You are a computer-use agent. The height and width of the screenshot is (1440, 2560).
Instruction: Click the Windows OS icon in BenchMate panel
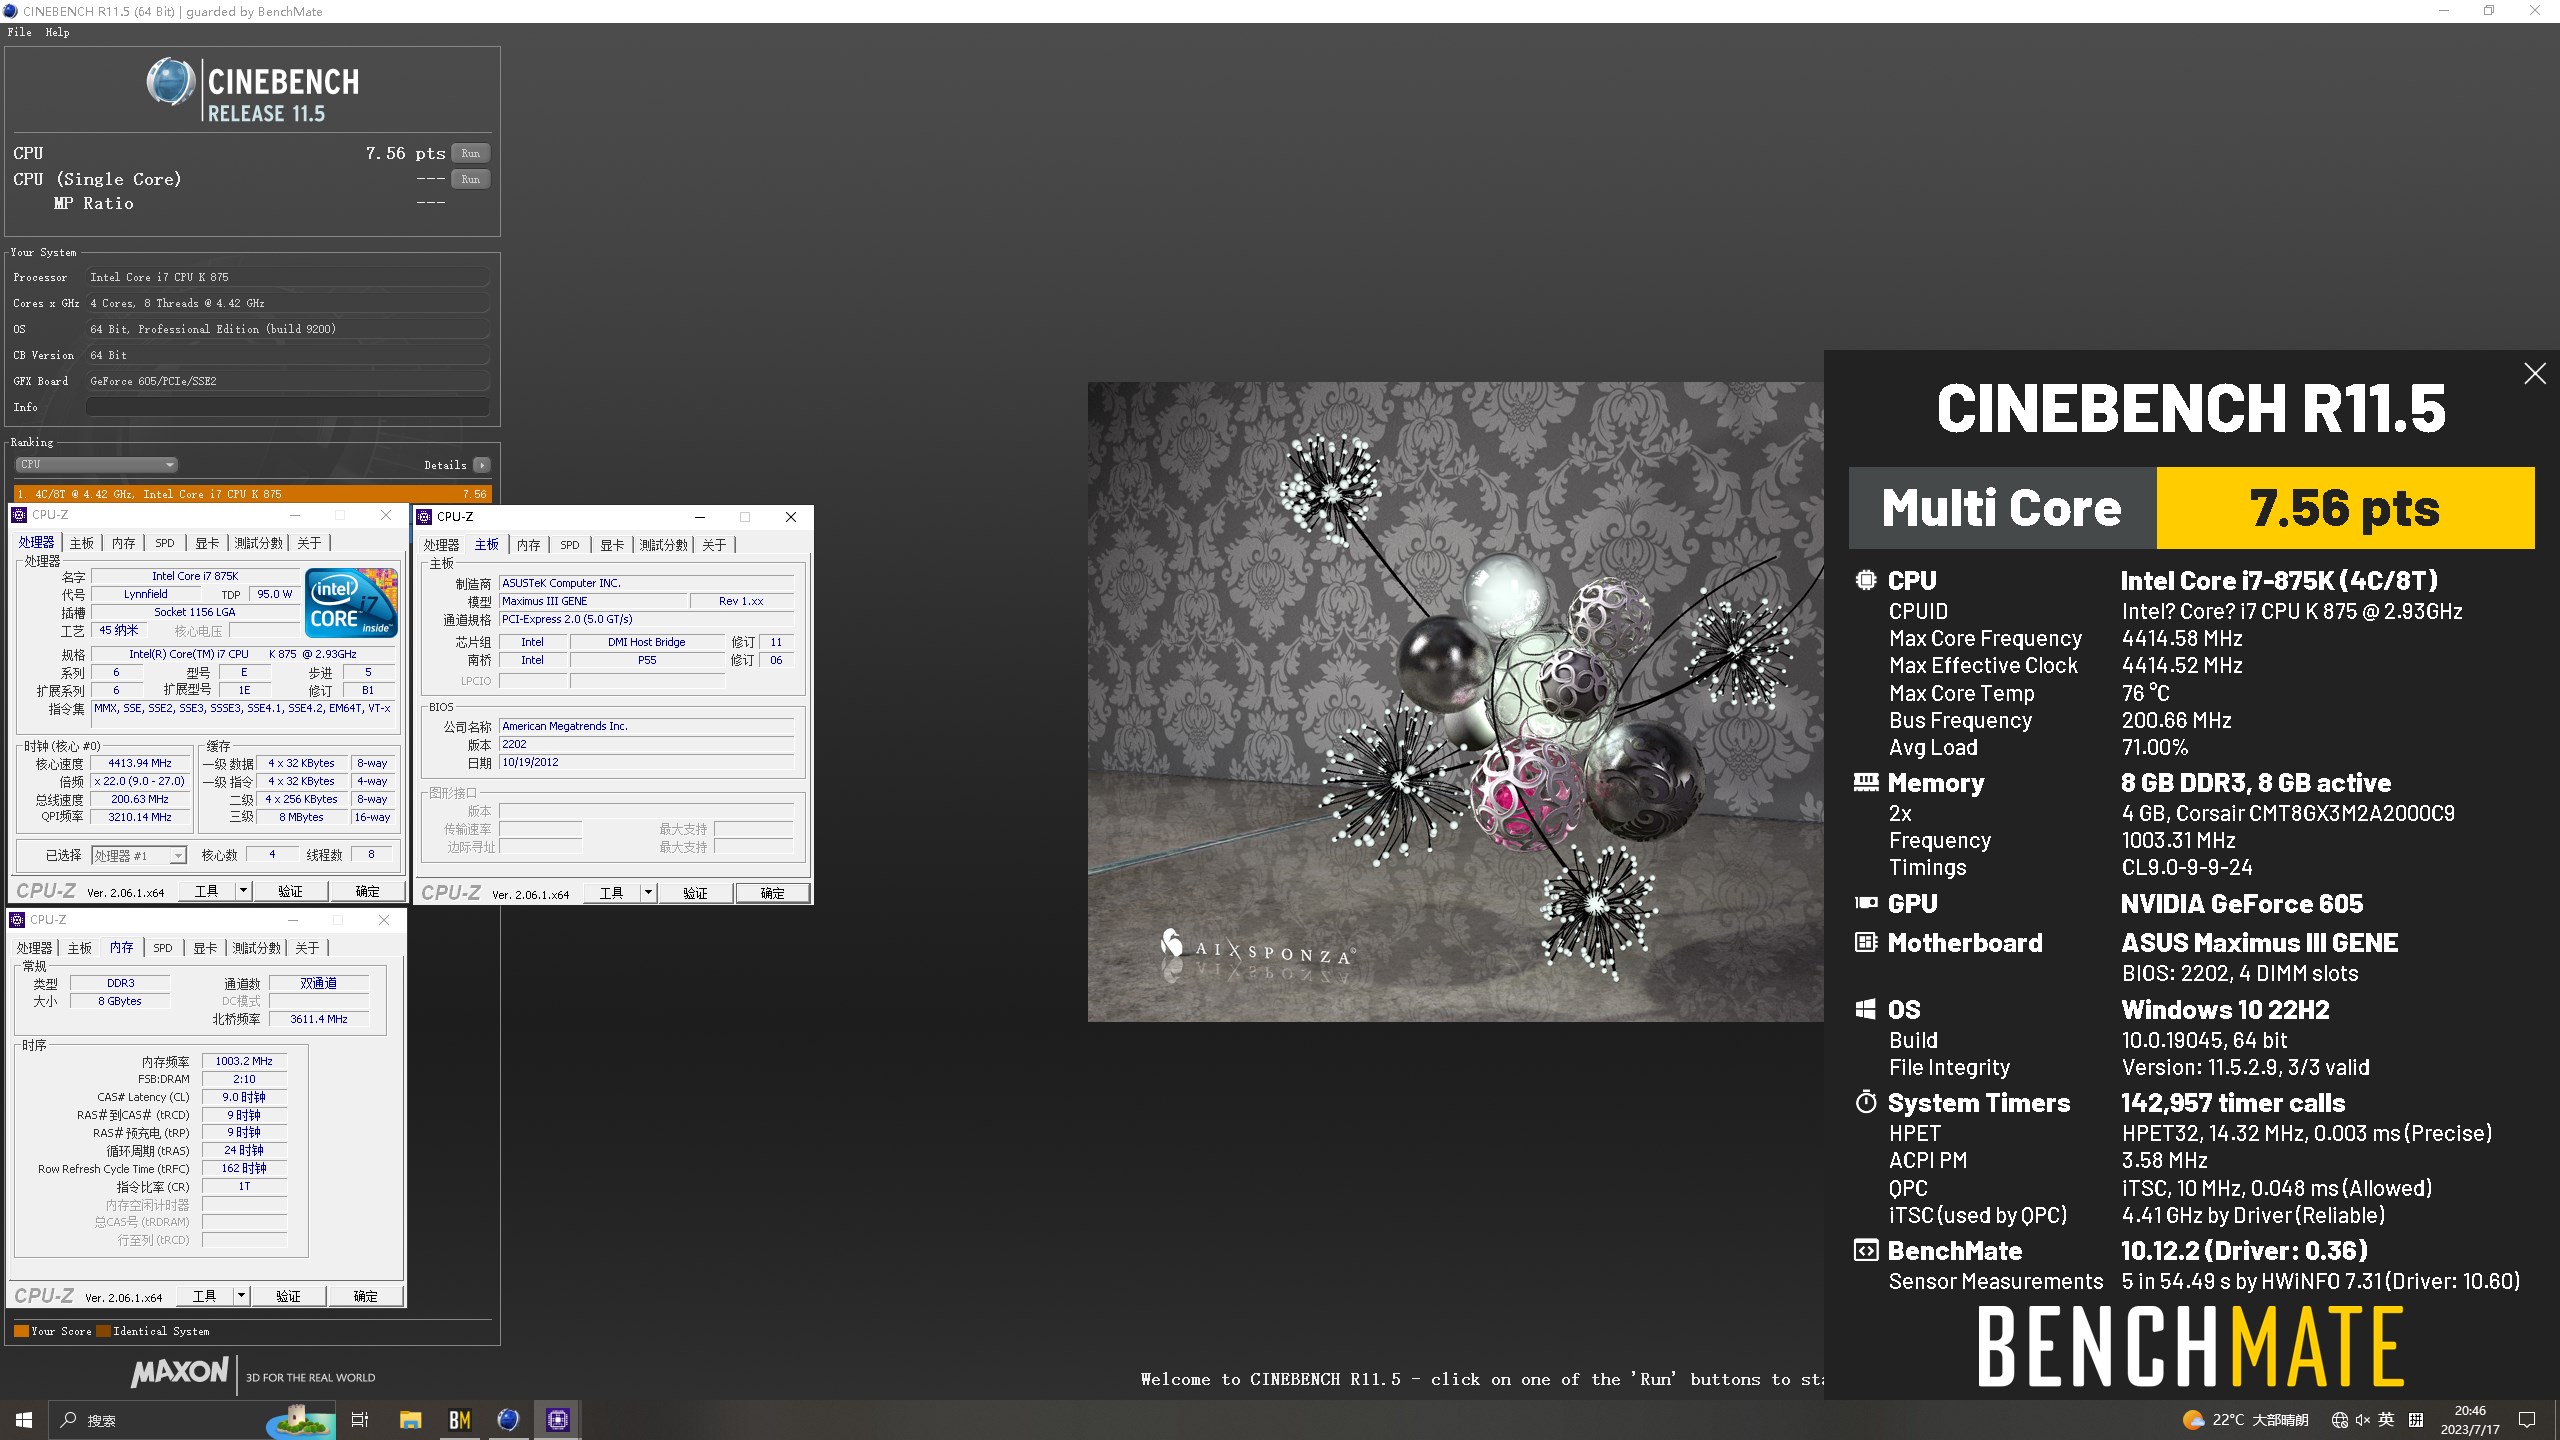[1866, 1009]
